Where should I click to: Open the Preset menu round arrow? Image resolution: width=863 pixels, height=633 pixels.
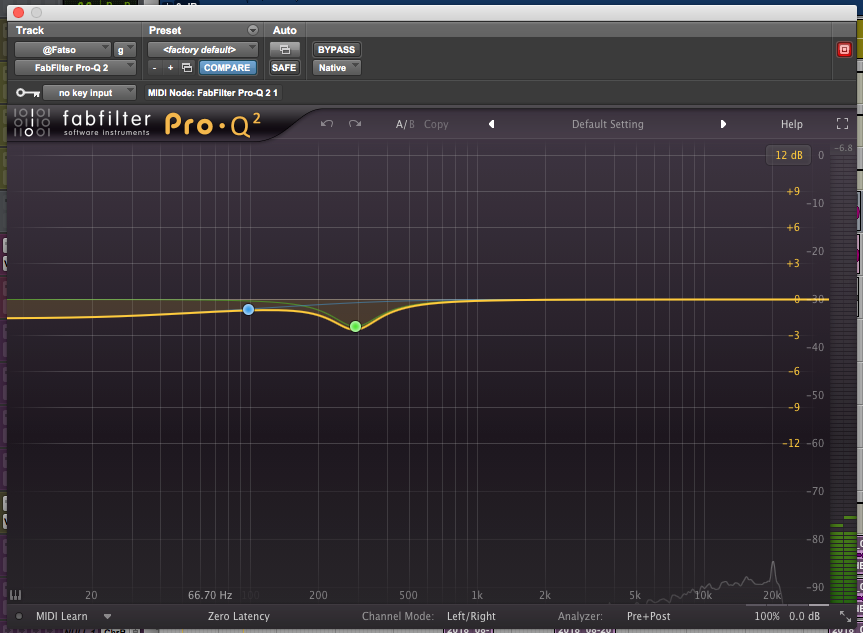(x=253, y=30)
